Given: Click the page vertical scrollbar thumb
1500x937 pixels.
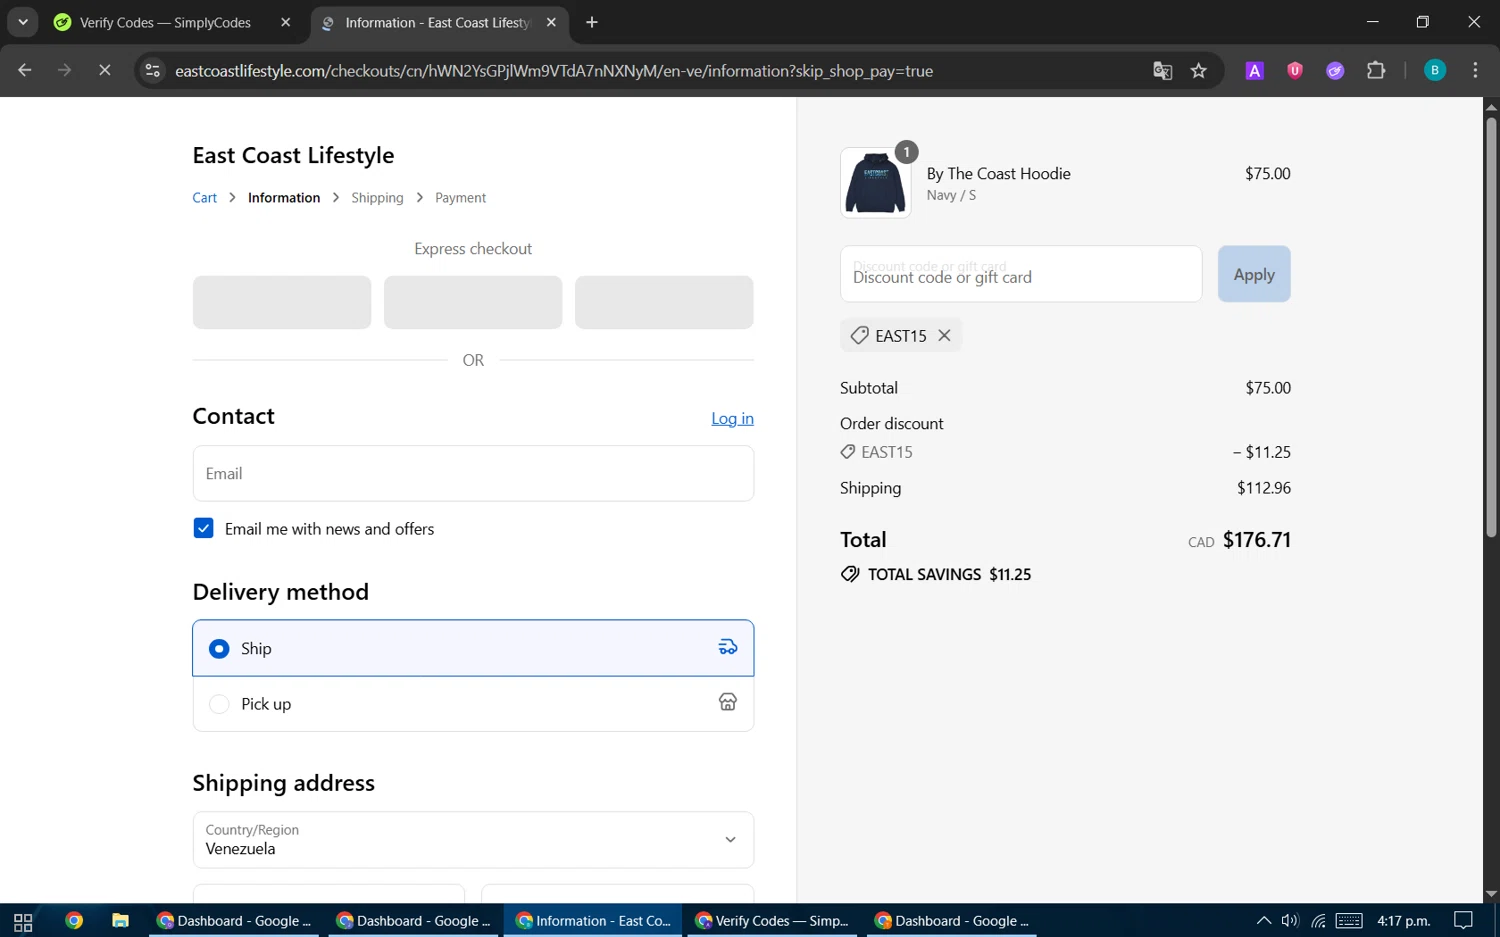Looking at the screenshot, I should pyautogui.click(x=1491, y=328).
